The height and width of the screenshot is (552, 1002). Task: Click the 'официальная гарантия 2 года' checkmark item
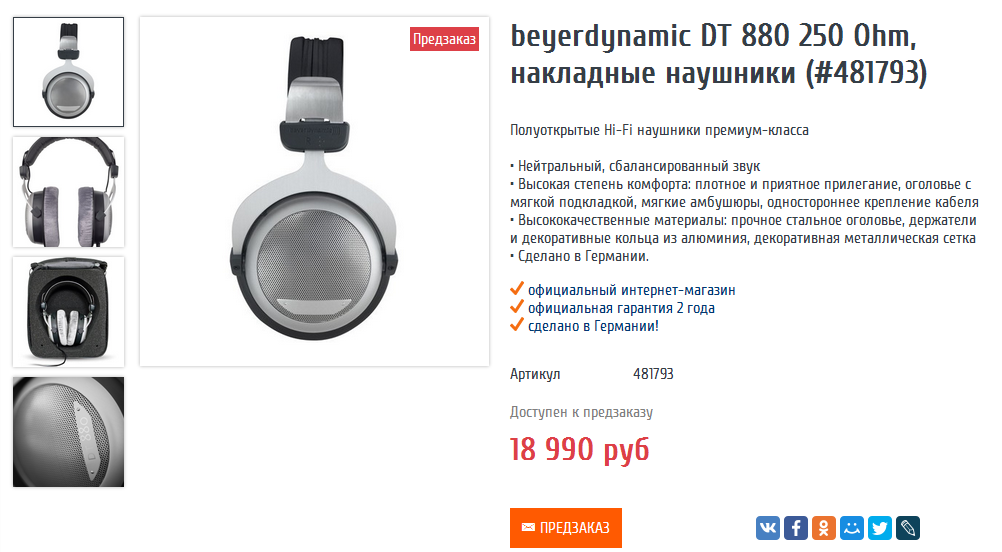click(613, 308)
